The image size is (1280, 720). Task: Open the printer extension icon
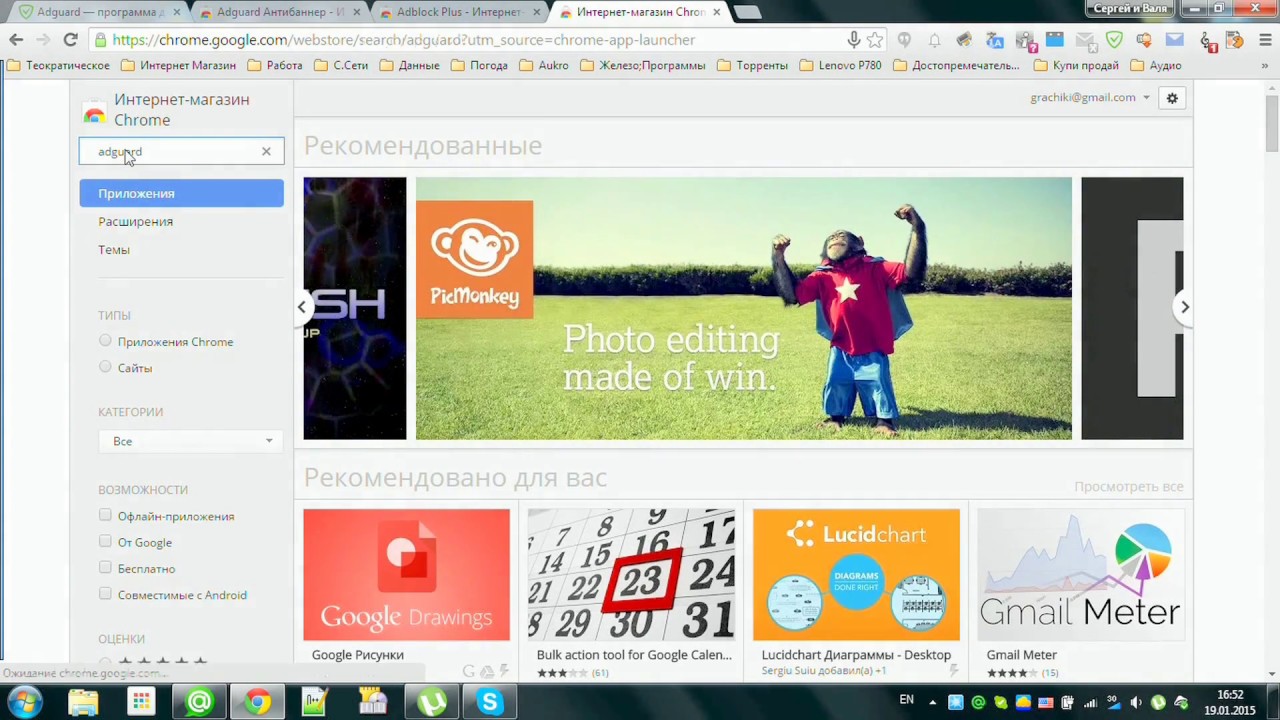click(964, 40)
